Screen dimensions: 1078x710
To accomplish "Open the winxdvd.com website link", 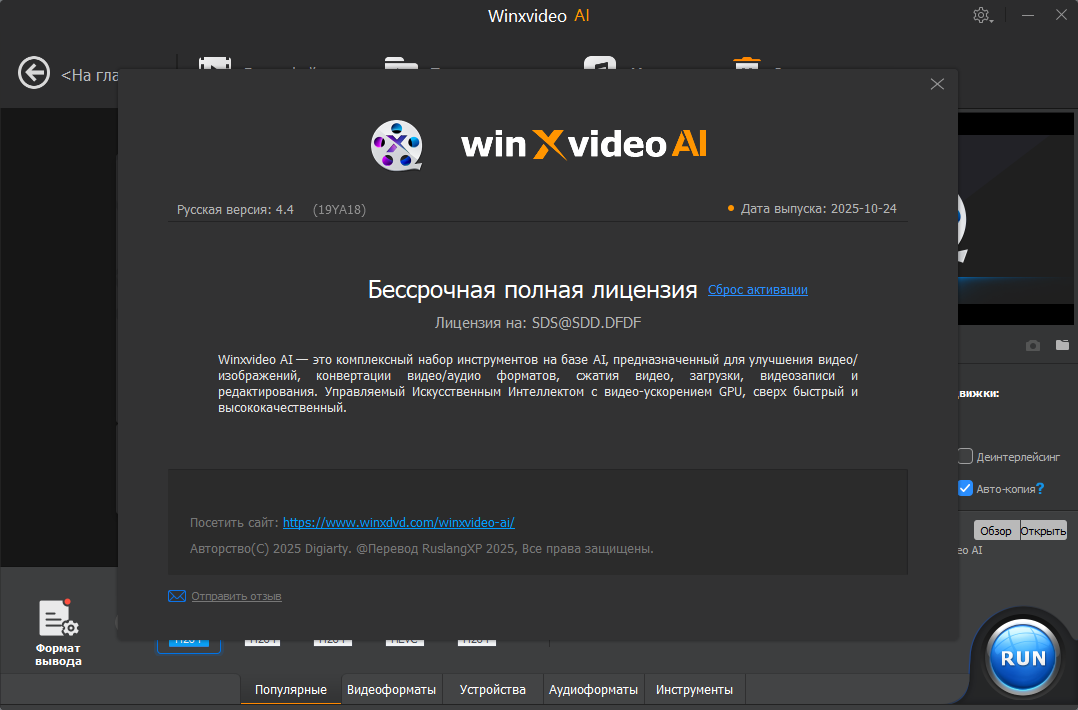I will click(x=399, y=522).
